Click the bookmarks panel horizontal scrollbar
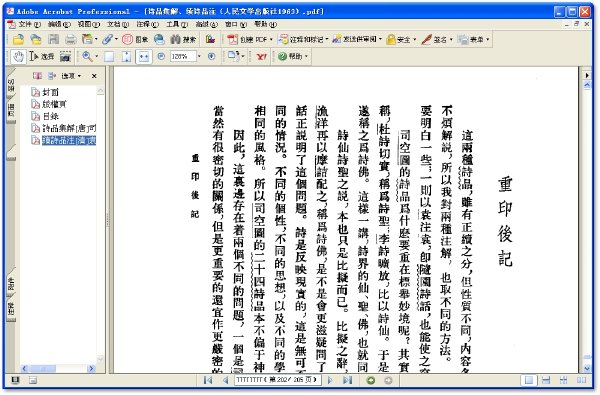Screen dimensions: 600x395 click(x=58, y=369)
